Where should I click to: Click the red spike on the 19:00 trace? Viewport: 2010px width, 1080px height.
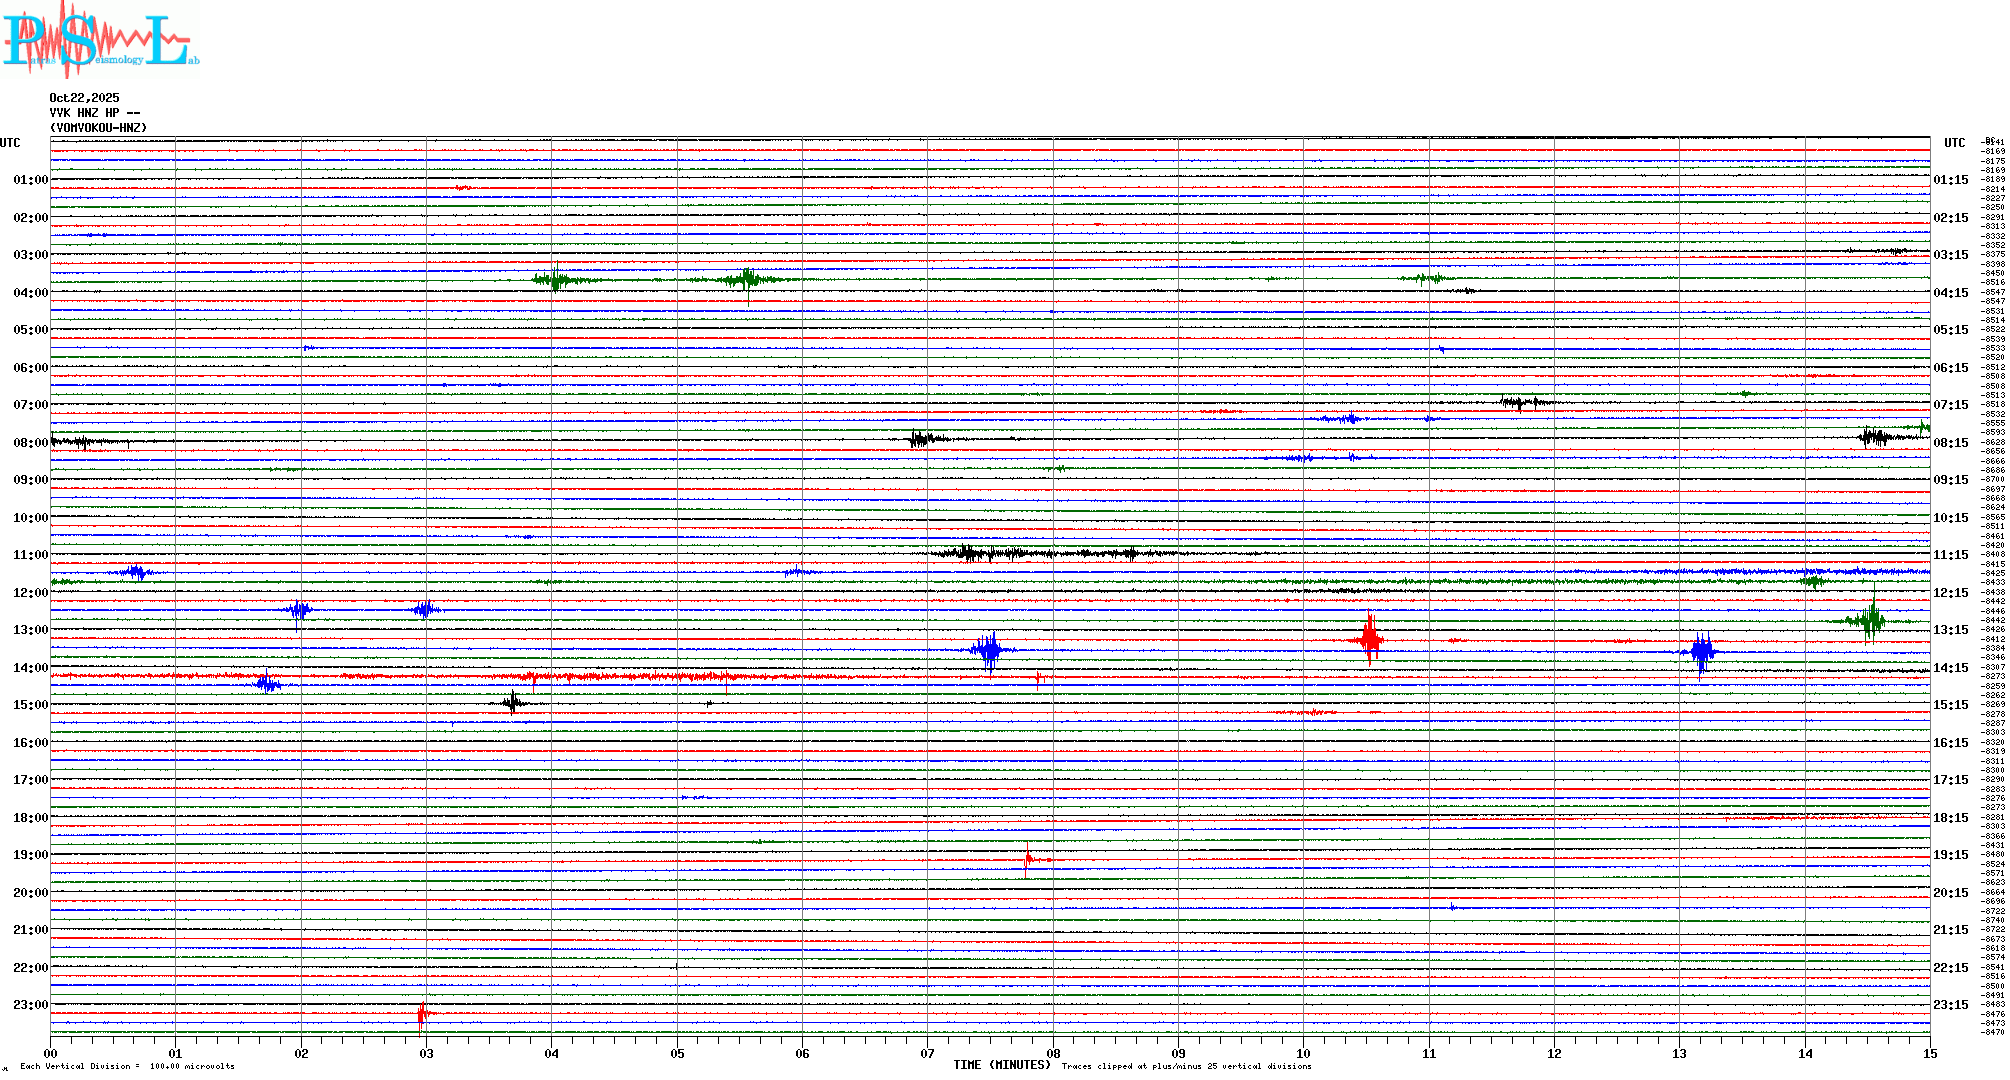click(x=1028, y=858)
